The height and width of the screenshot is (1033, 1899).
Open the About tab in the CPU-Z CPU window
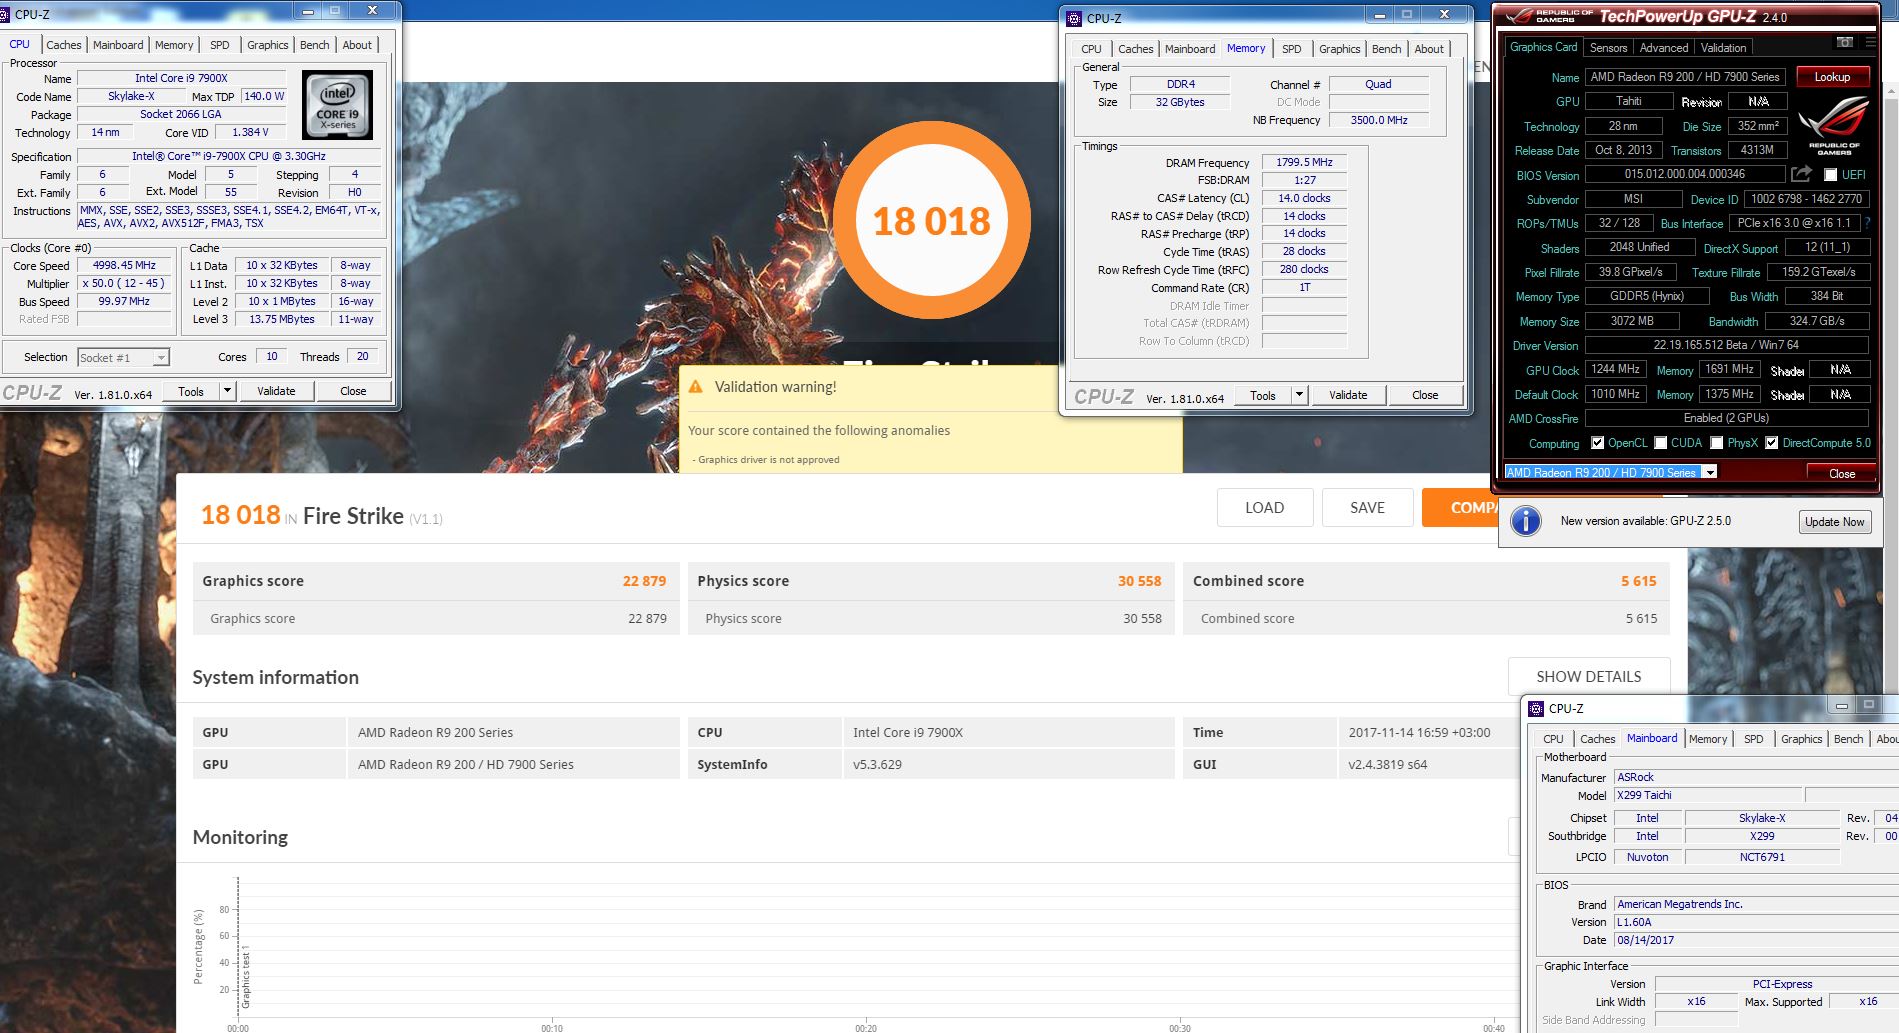click(x=357, y=45)
